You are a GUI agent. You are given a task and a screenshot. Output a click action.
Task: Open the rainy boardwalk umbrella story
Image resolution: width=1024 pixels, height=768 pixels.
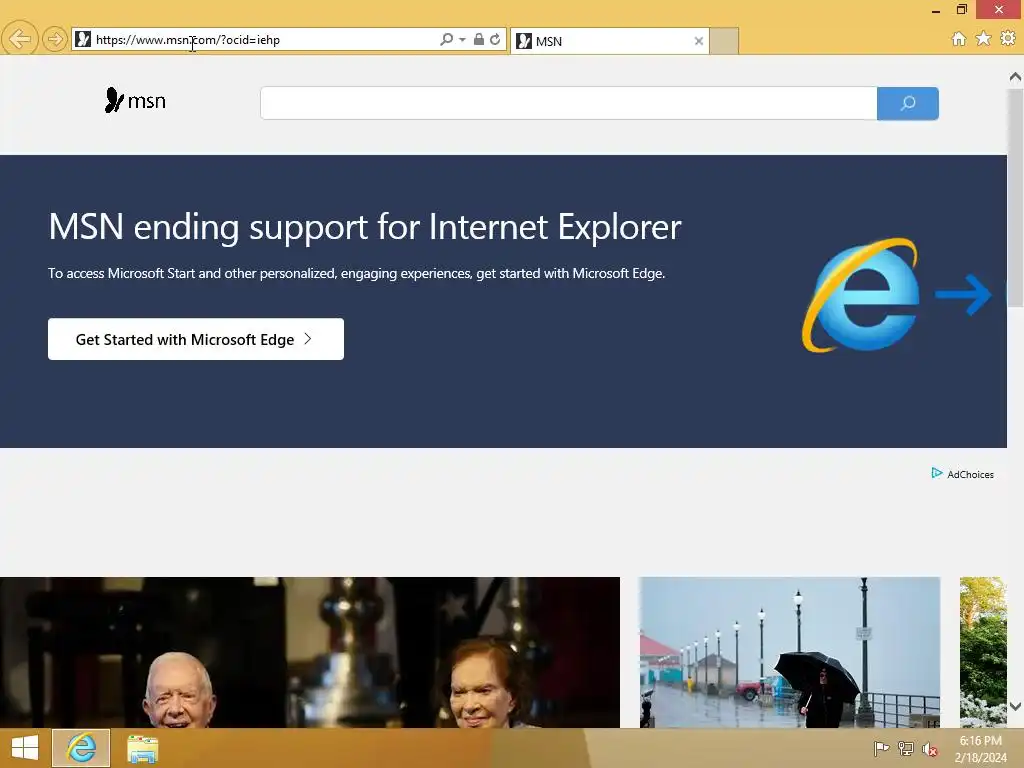(x=790, y=652)
